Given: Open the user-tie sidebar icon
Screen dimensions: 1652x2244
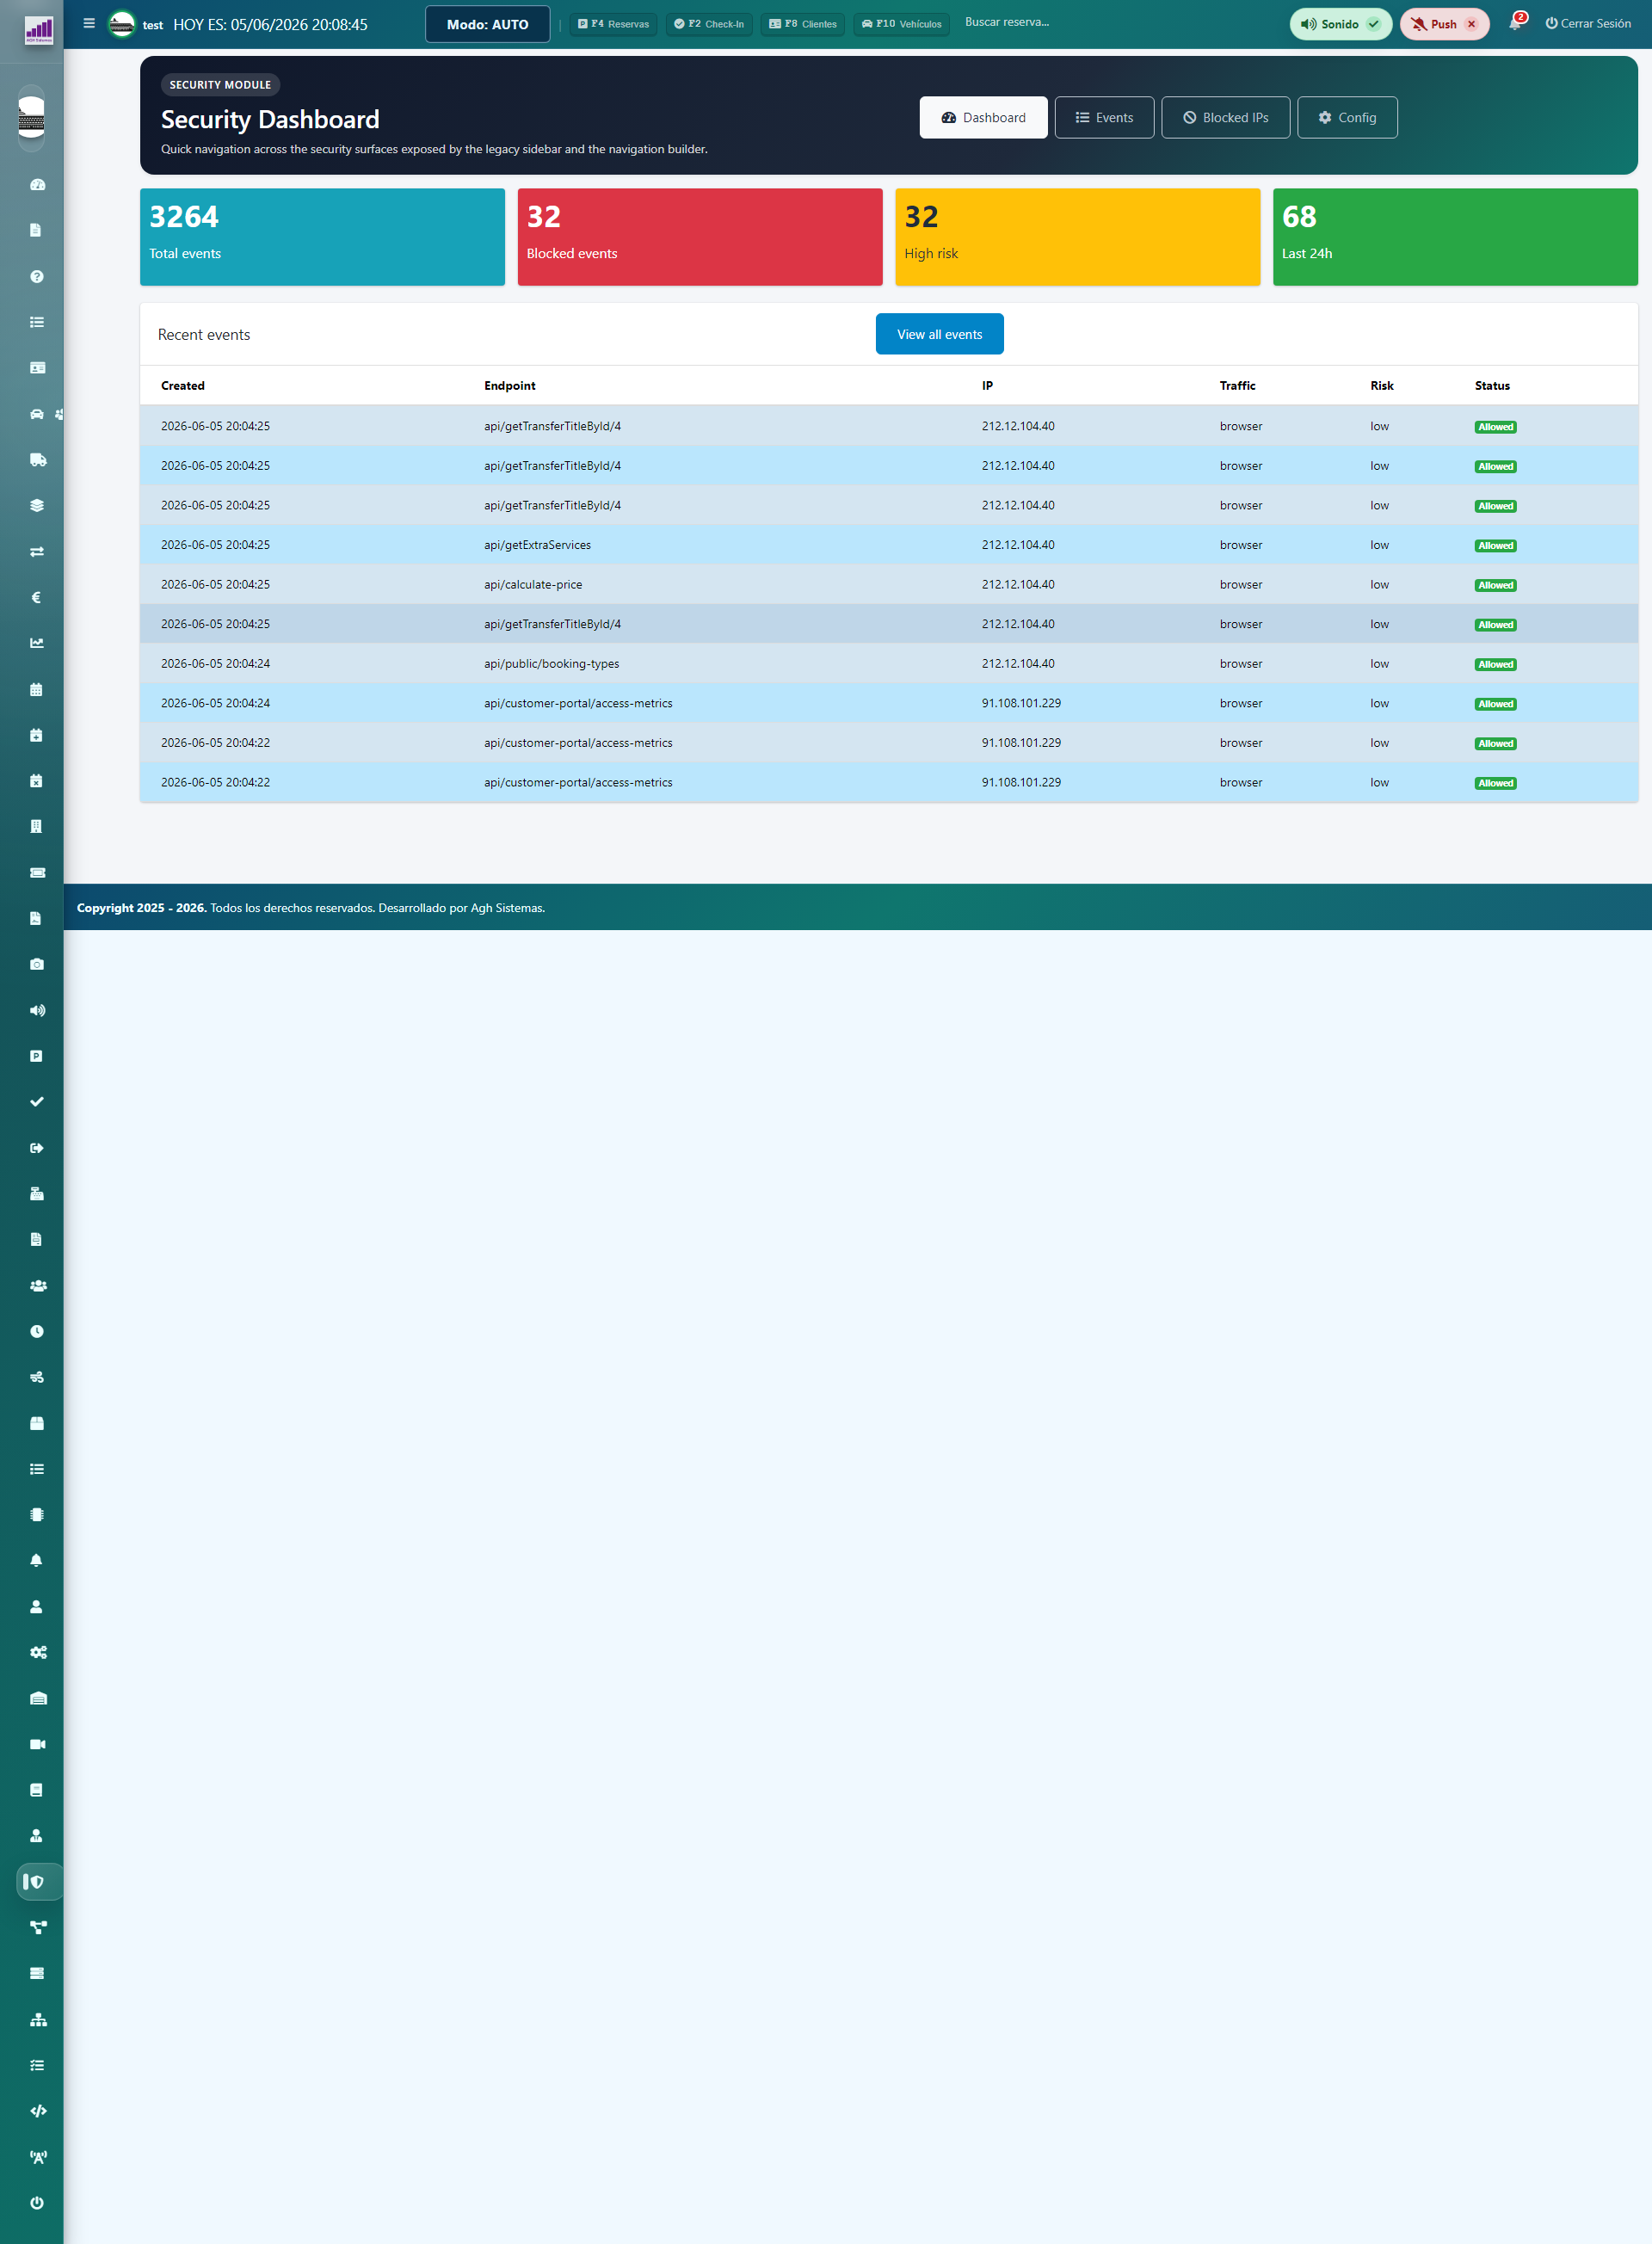Looking at the screenshot, I should tap(37, 1835).
